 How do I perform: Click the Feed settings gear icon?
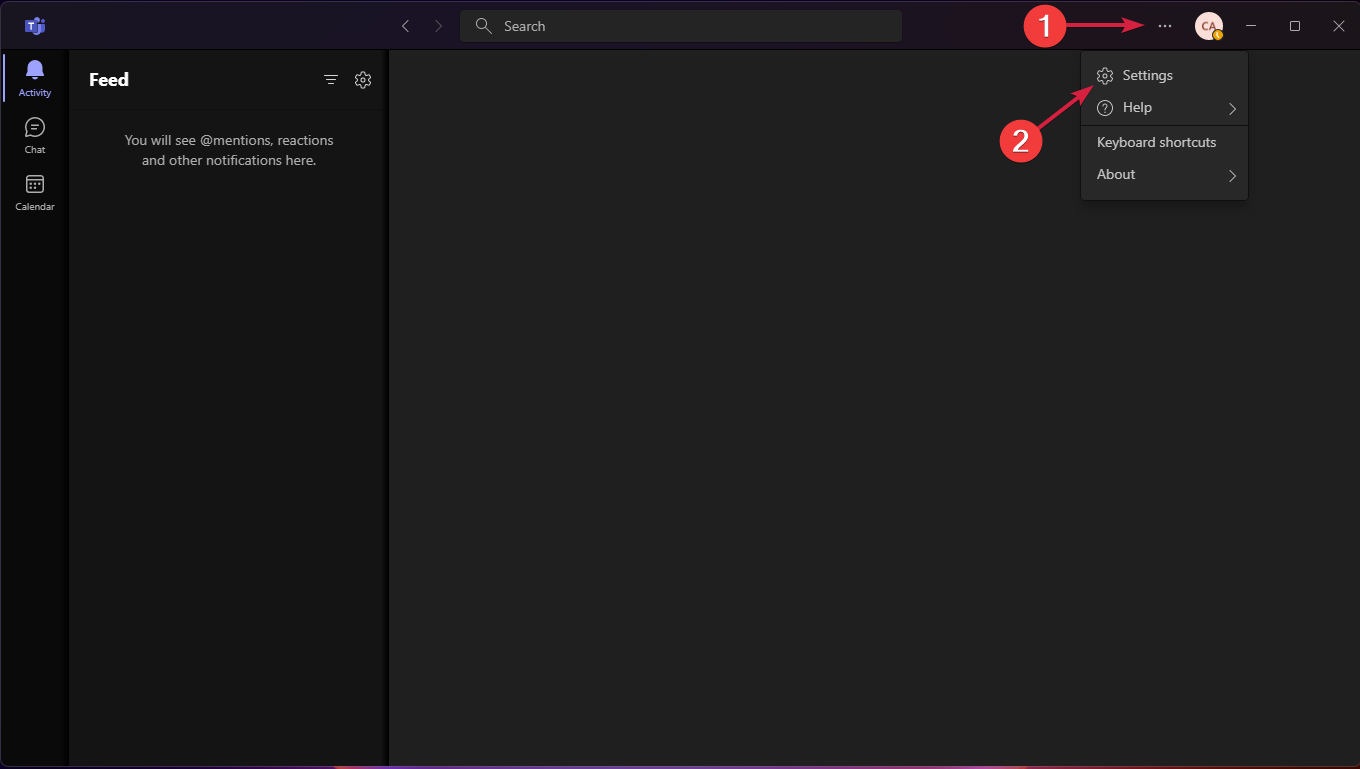(x=363, y=79)
